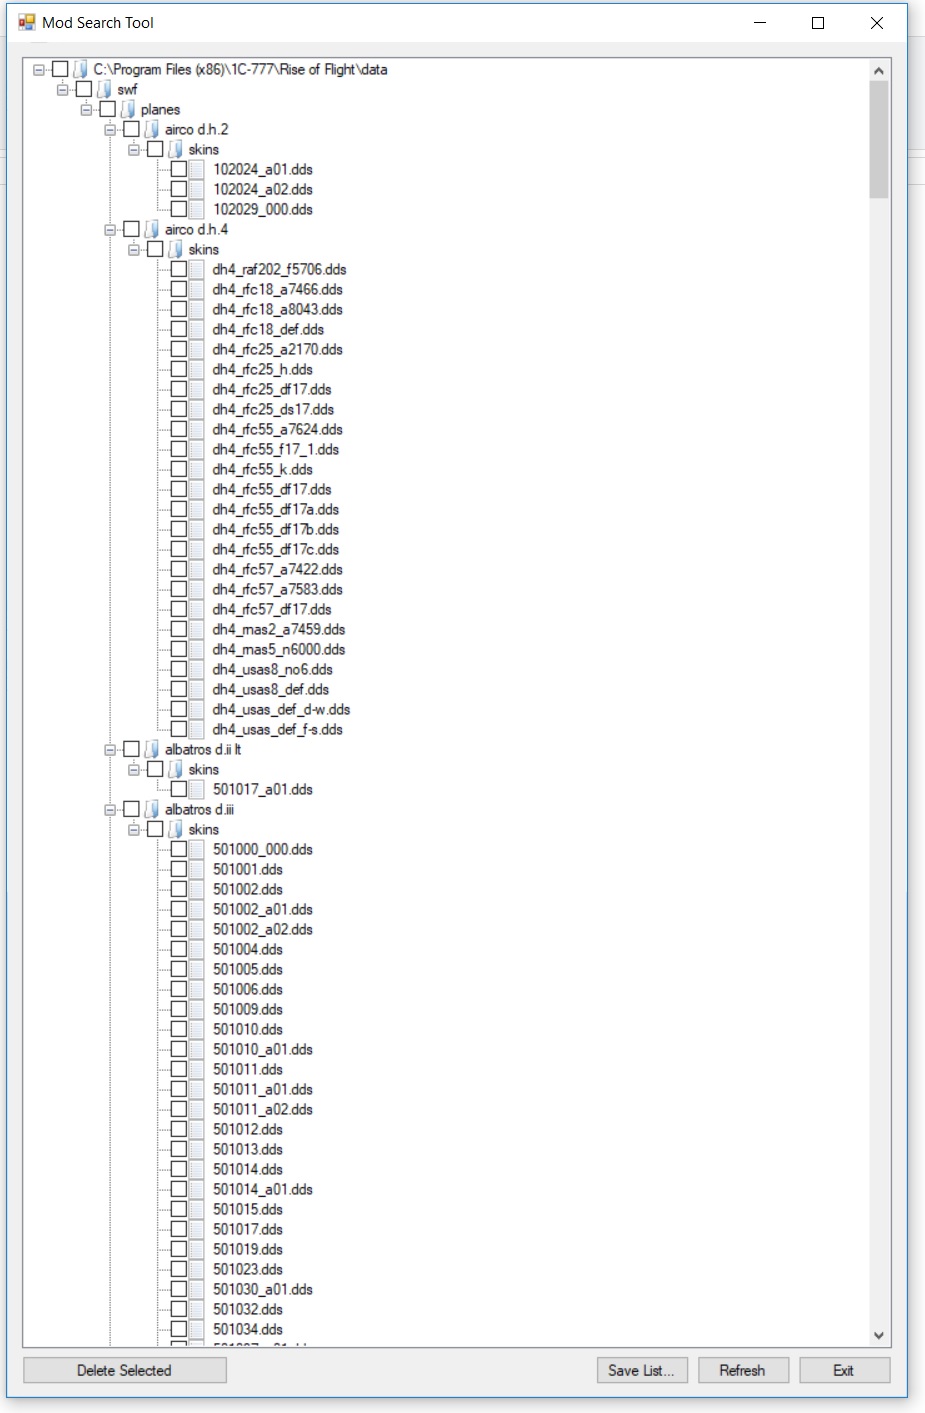The image size is (925, 1413).
Task: Collapse skins node under airco d.h.4
Action: tap(134, 249)
